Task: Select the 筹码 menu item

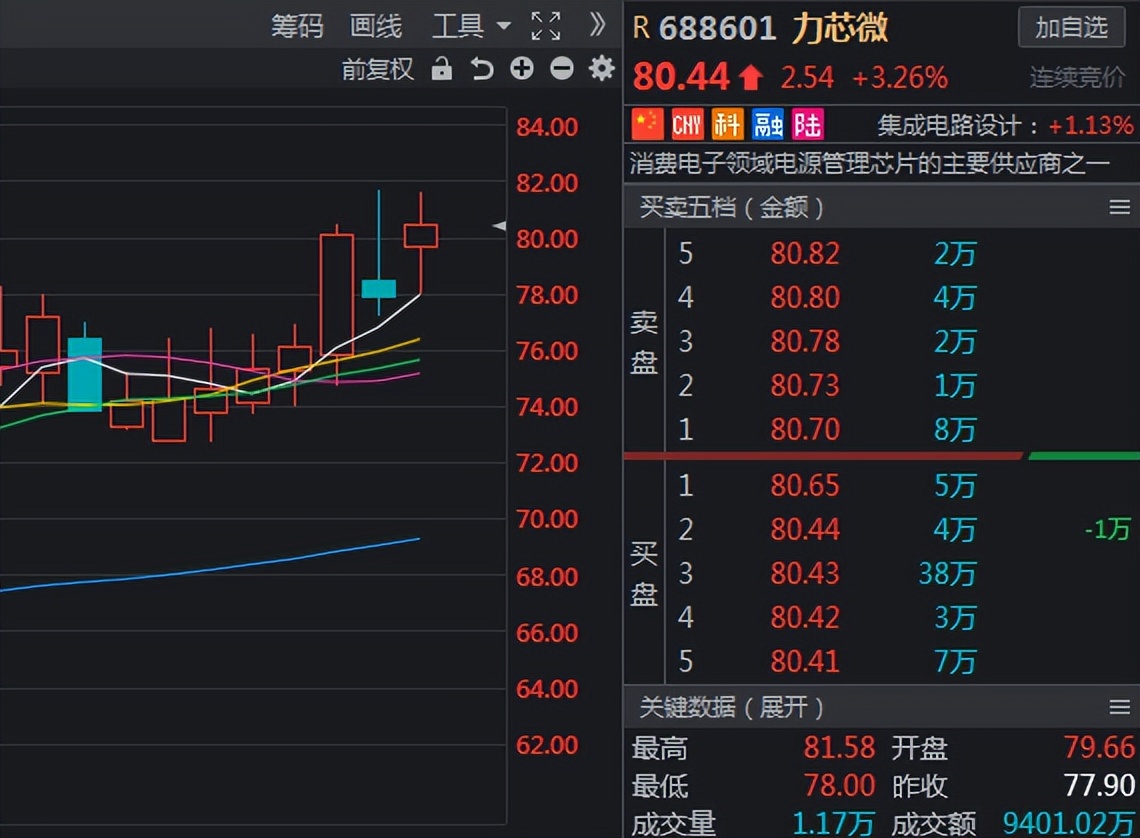Action: (x=296, y=27)
